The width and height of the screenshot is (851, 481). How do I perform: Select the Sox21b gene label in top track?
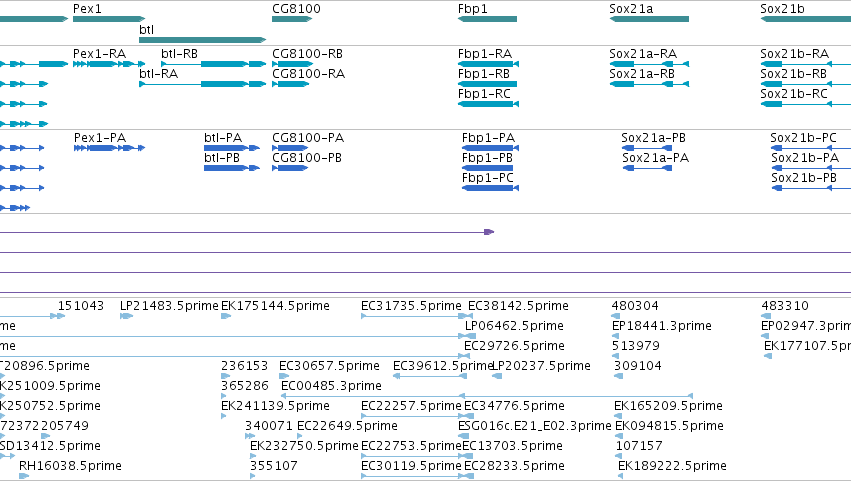782,9
